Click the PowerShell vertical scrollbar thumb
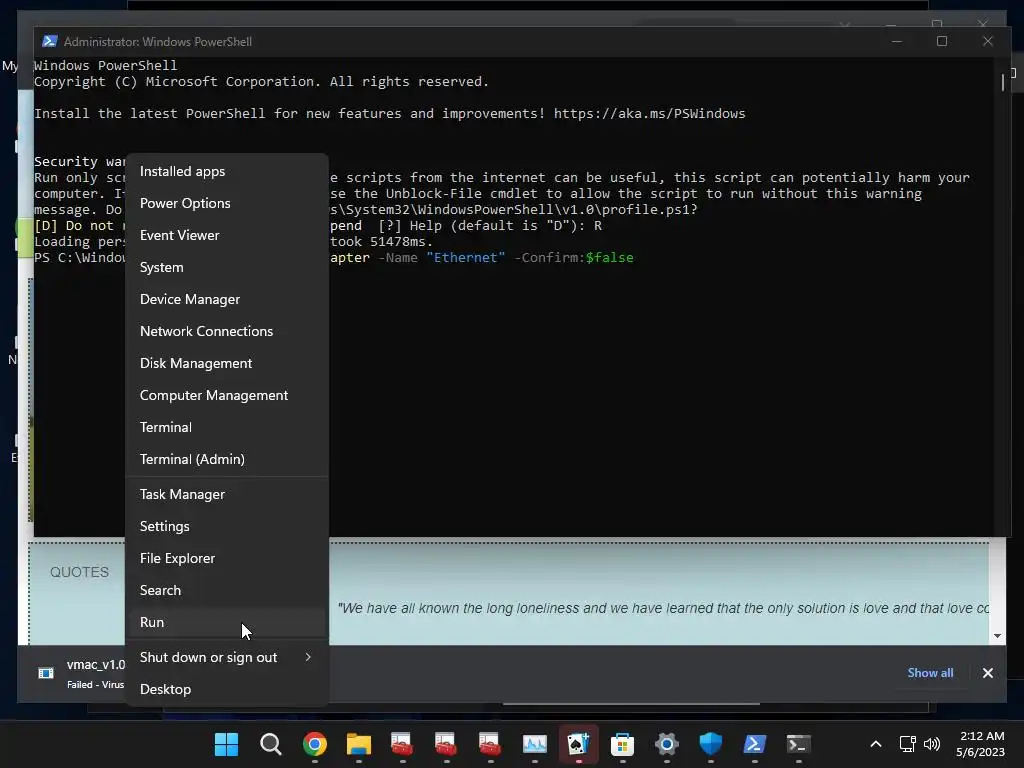Screen dimensions: 1024x768 tap(1002, 82)
